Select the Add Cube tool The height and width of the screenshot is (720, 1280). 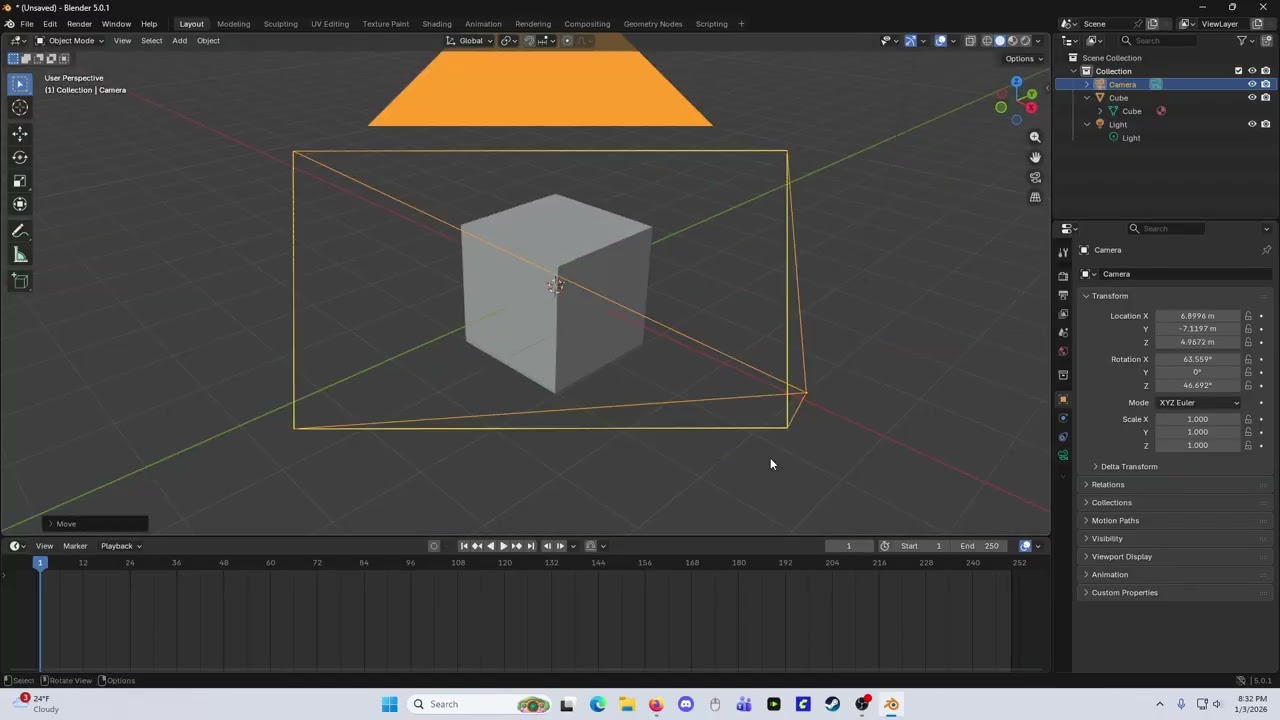tap(20, 282)
